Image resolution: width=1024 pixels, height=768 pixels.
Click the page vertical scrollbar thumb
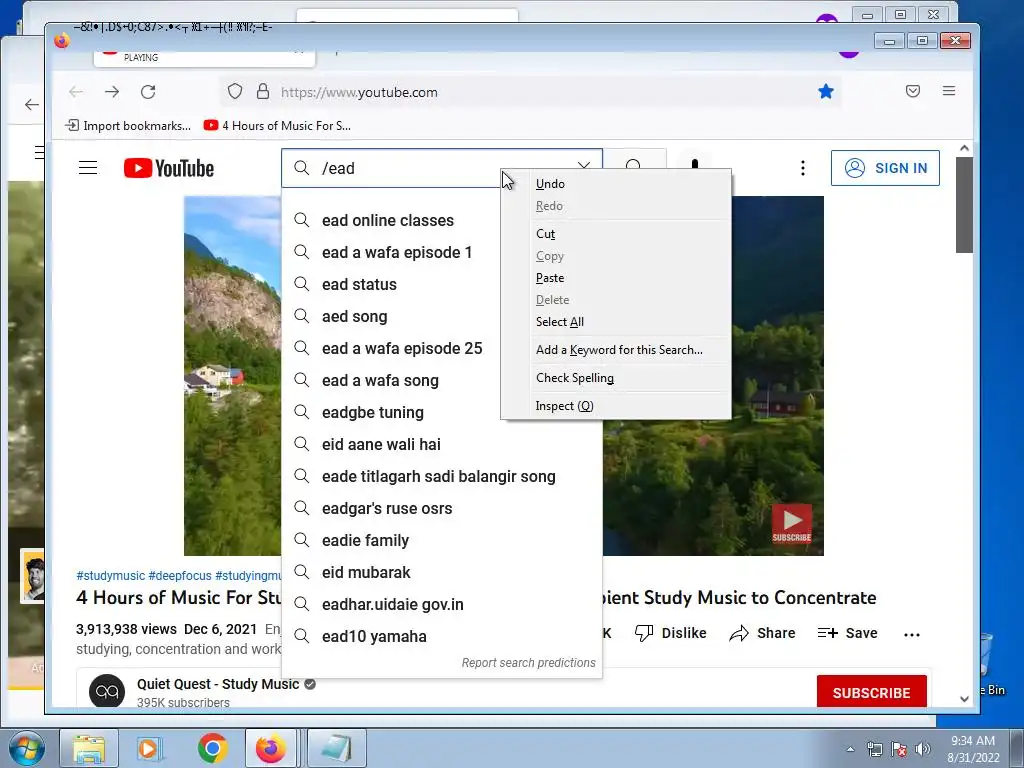964,204
